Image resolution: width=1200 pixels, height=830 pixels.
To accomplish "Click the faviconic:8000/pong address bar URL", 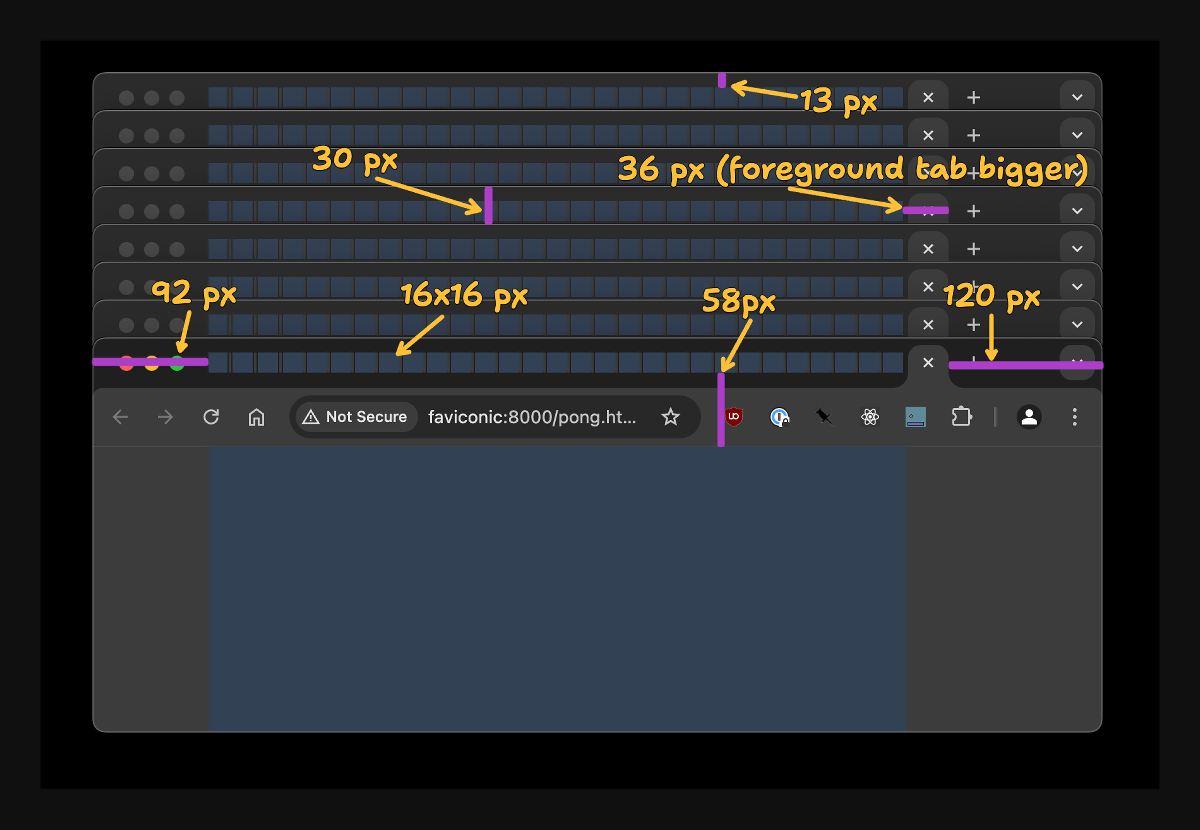I will point(532,417).
